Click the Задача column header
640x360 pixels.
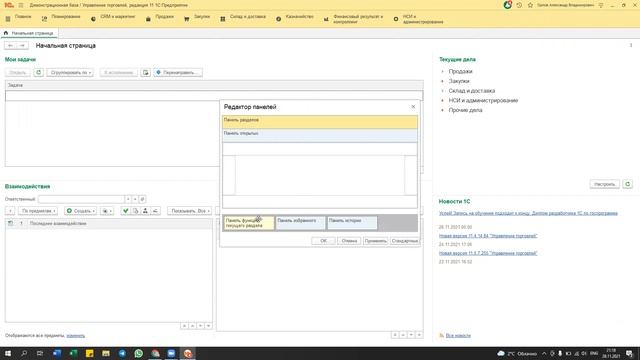(214, 85)
